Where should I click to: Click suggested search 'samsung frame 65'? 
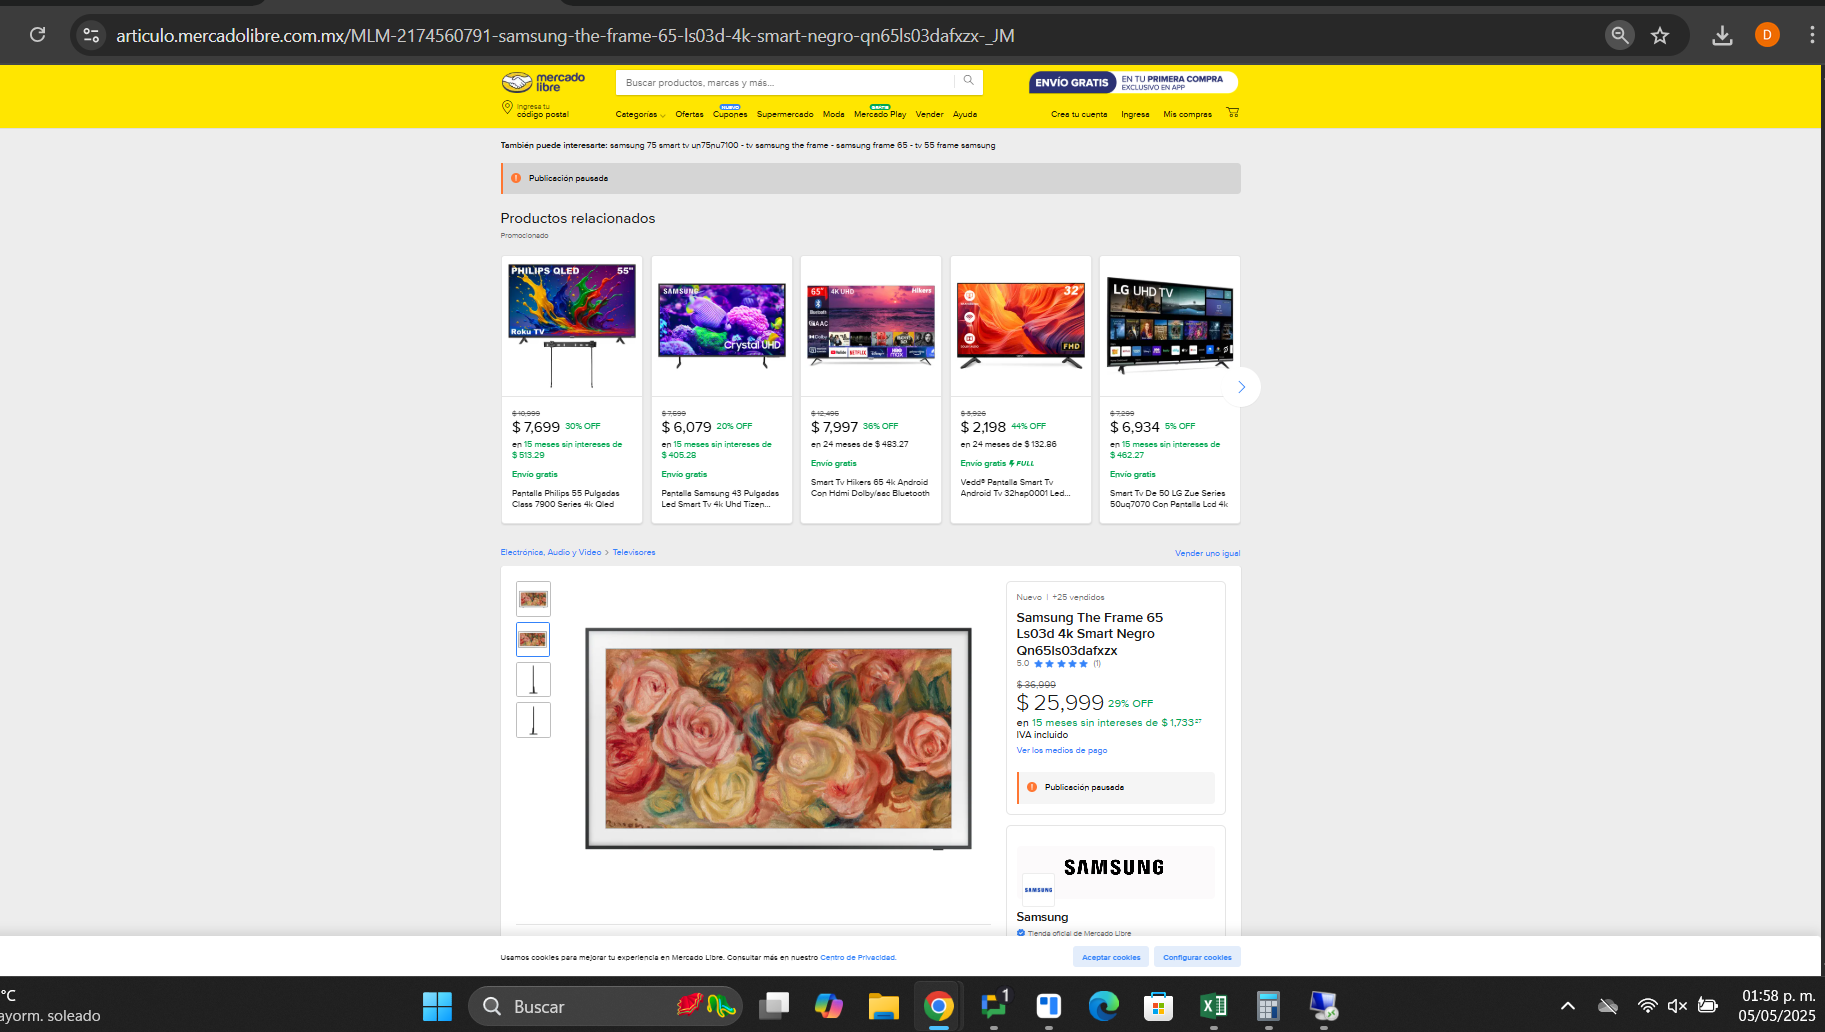[872, 145]
